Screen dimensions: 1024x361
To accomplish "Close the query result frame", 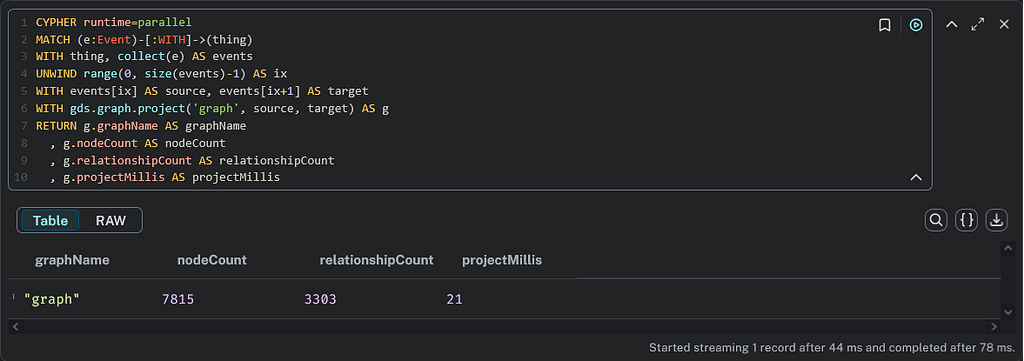I will tap(1004, 25).
